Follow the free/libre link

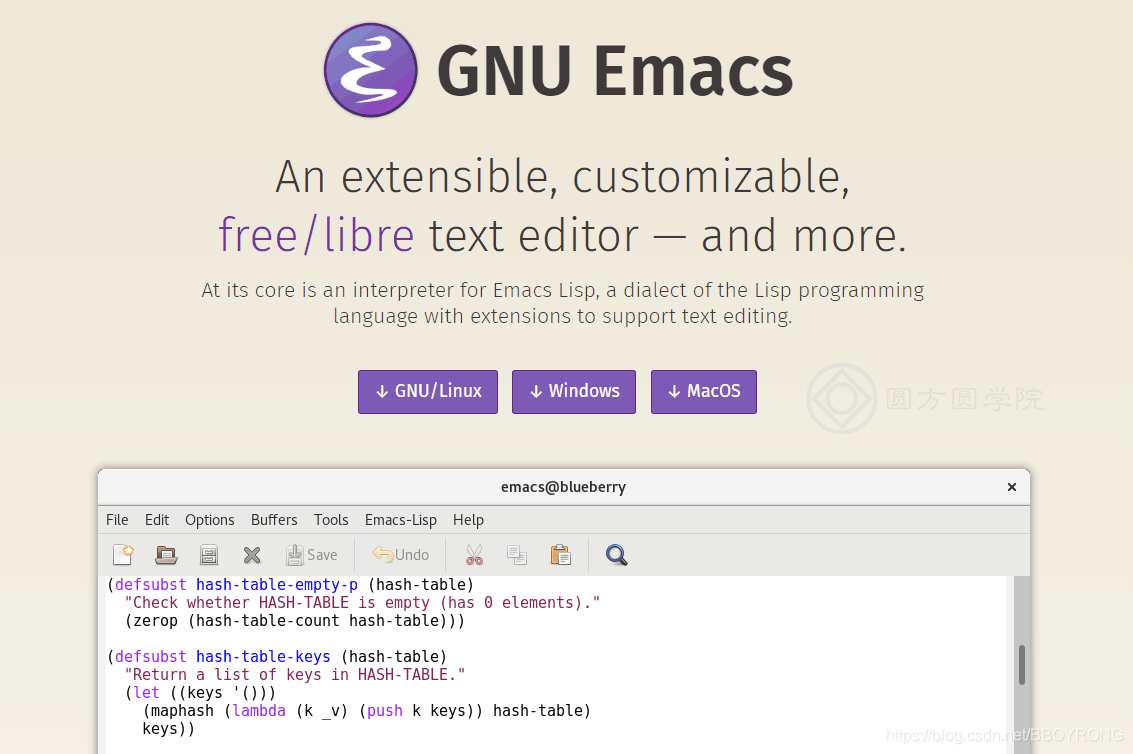pyautogui.click(x=316, y=235)
